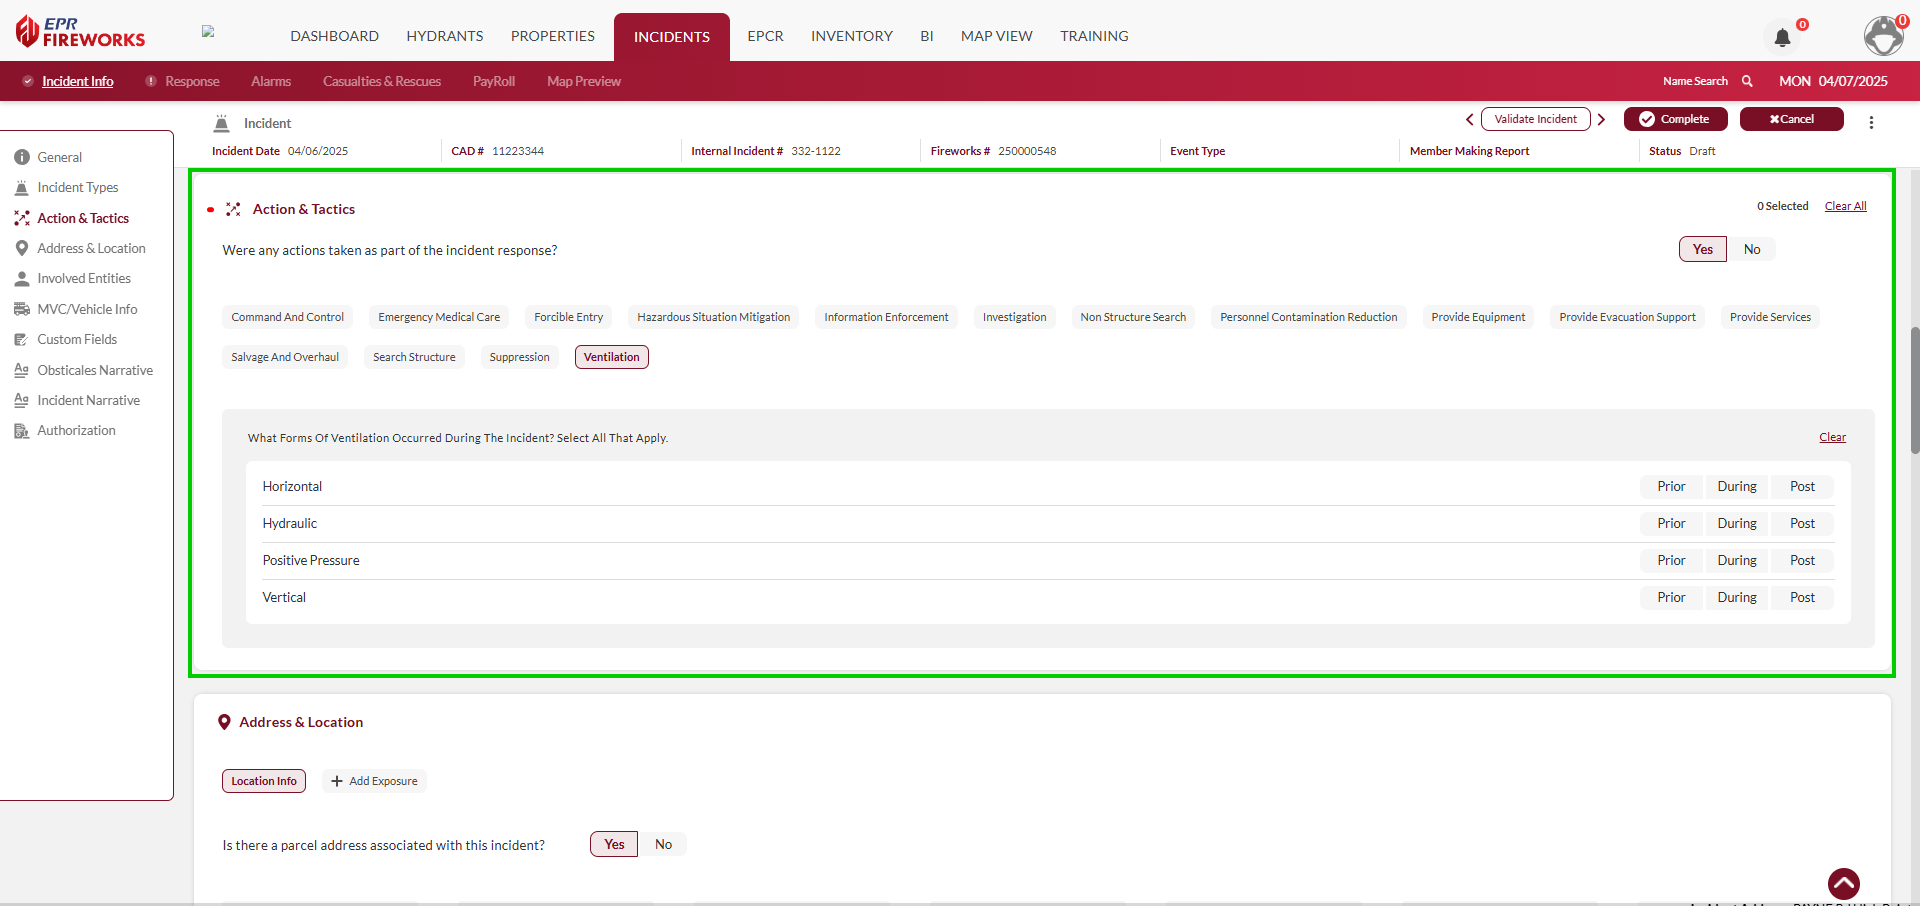Viewport: 1920px width, 906px height.
Task: Click the scroll-to-top arrow button
Action: [x=1843, y=883]
